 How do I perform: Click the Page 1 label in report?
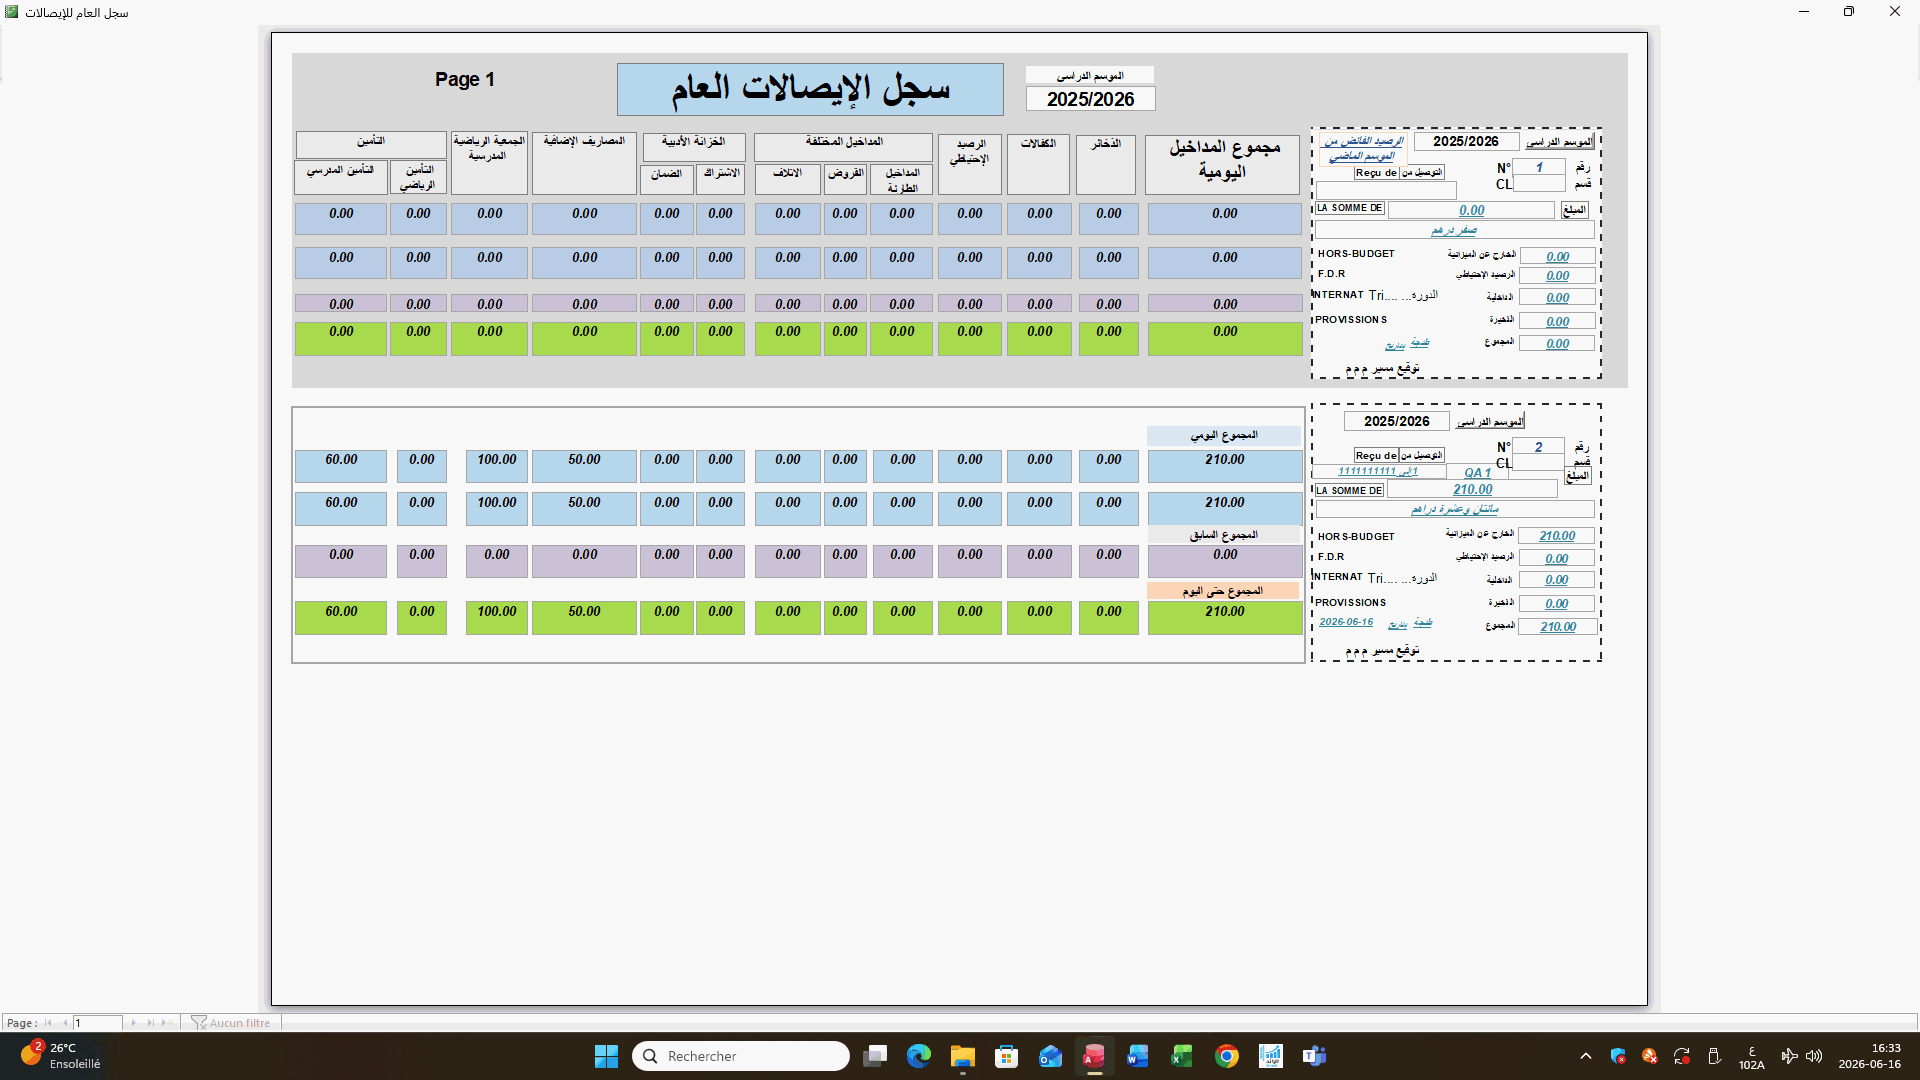465,79
